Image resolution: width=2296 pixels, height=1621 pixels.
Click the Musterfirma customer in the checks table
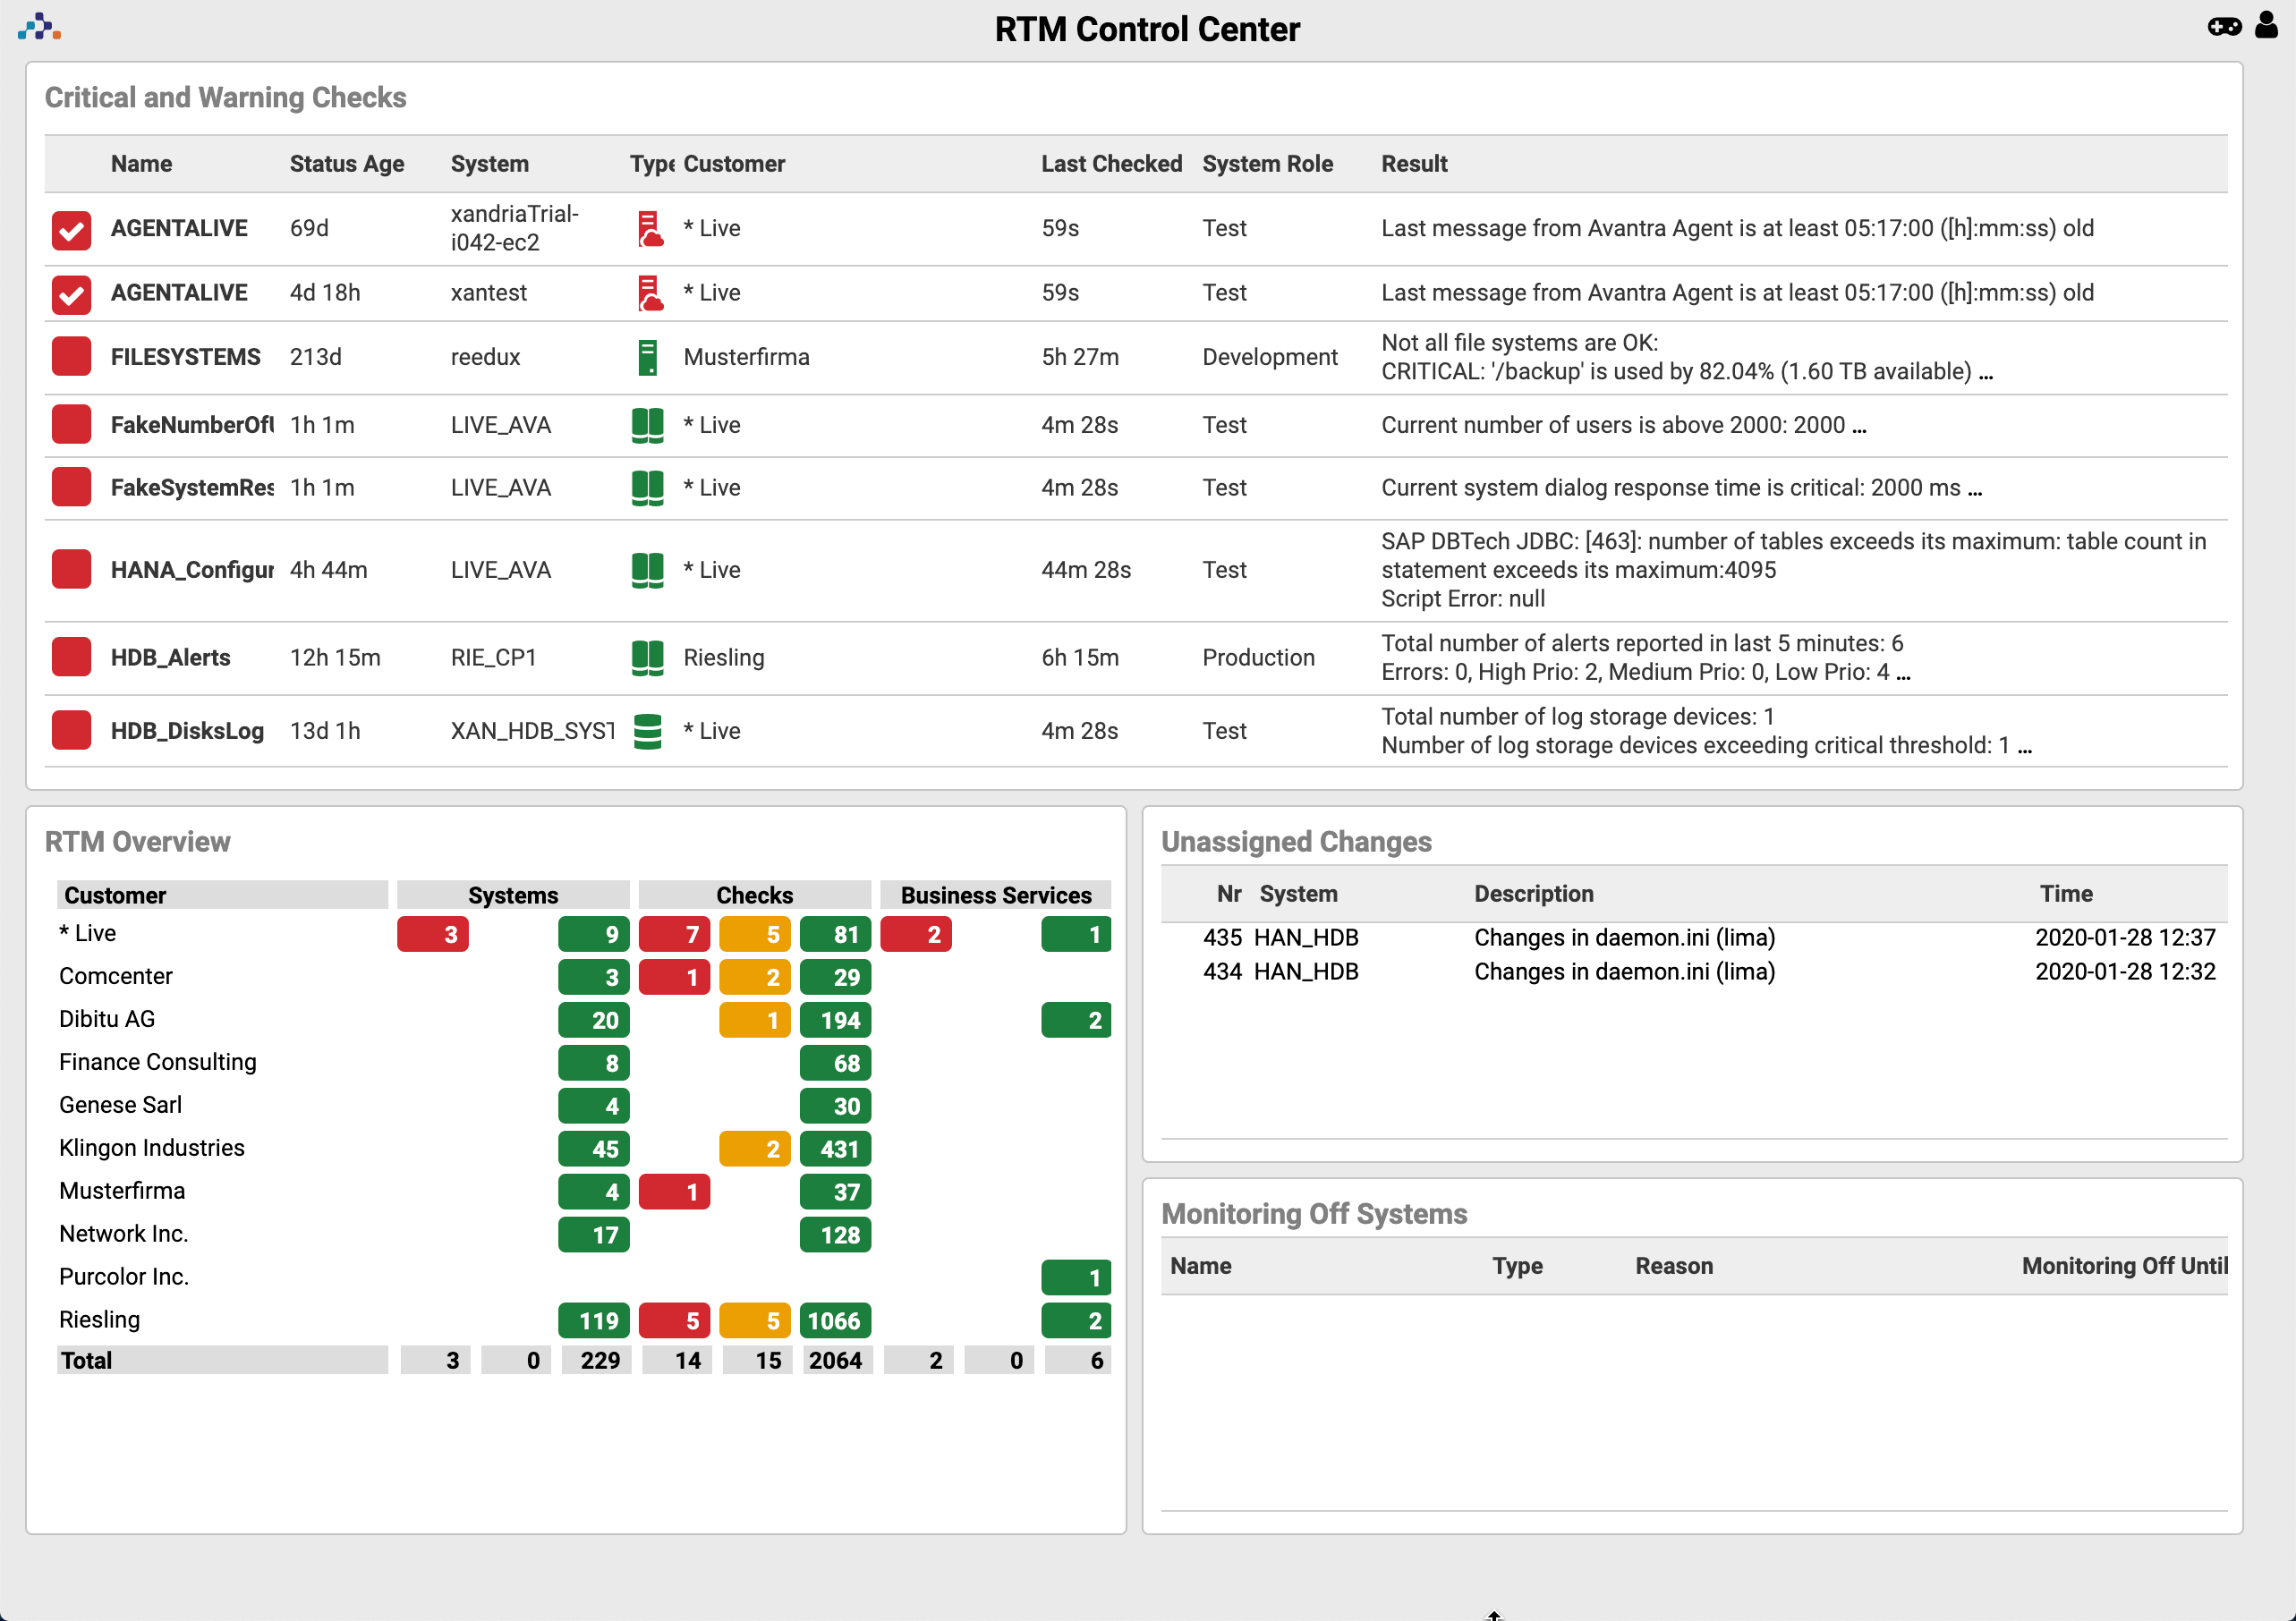[x=746, y=357]
